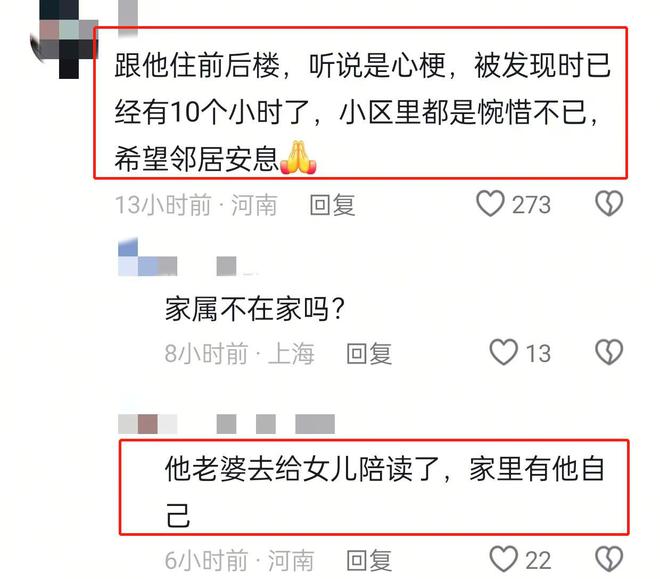Dislike the Henan neighbor comment with broken heart
Screen dimensions: 660x579
[609, 204]
